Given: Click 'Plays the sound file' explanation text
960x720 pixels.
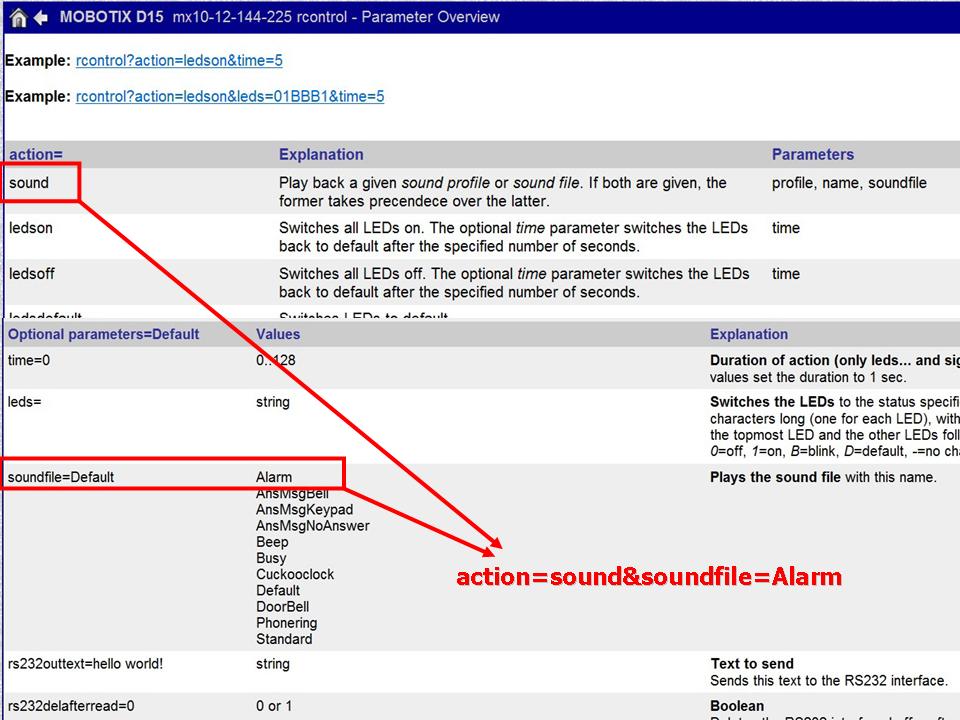Looking at the screenshot, I should [775, 477].
